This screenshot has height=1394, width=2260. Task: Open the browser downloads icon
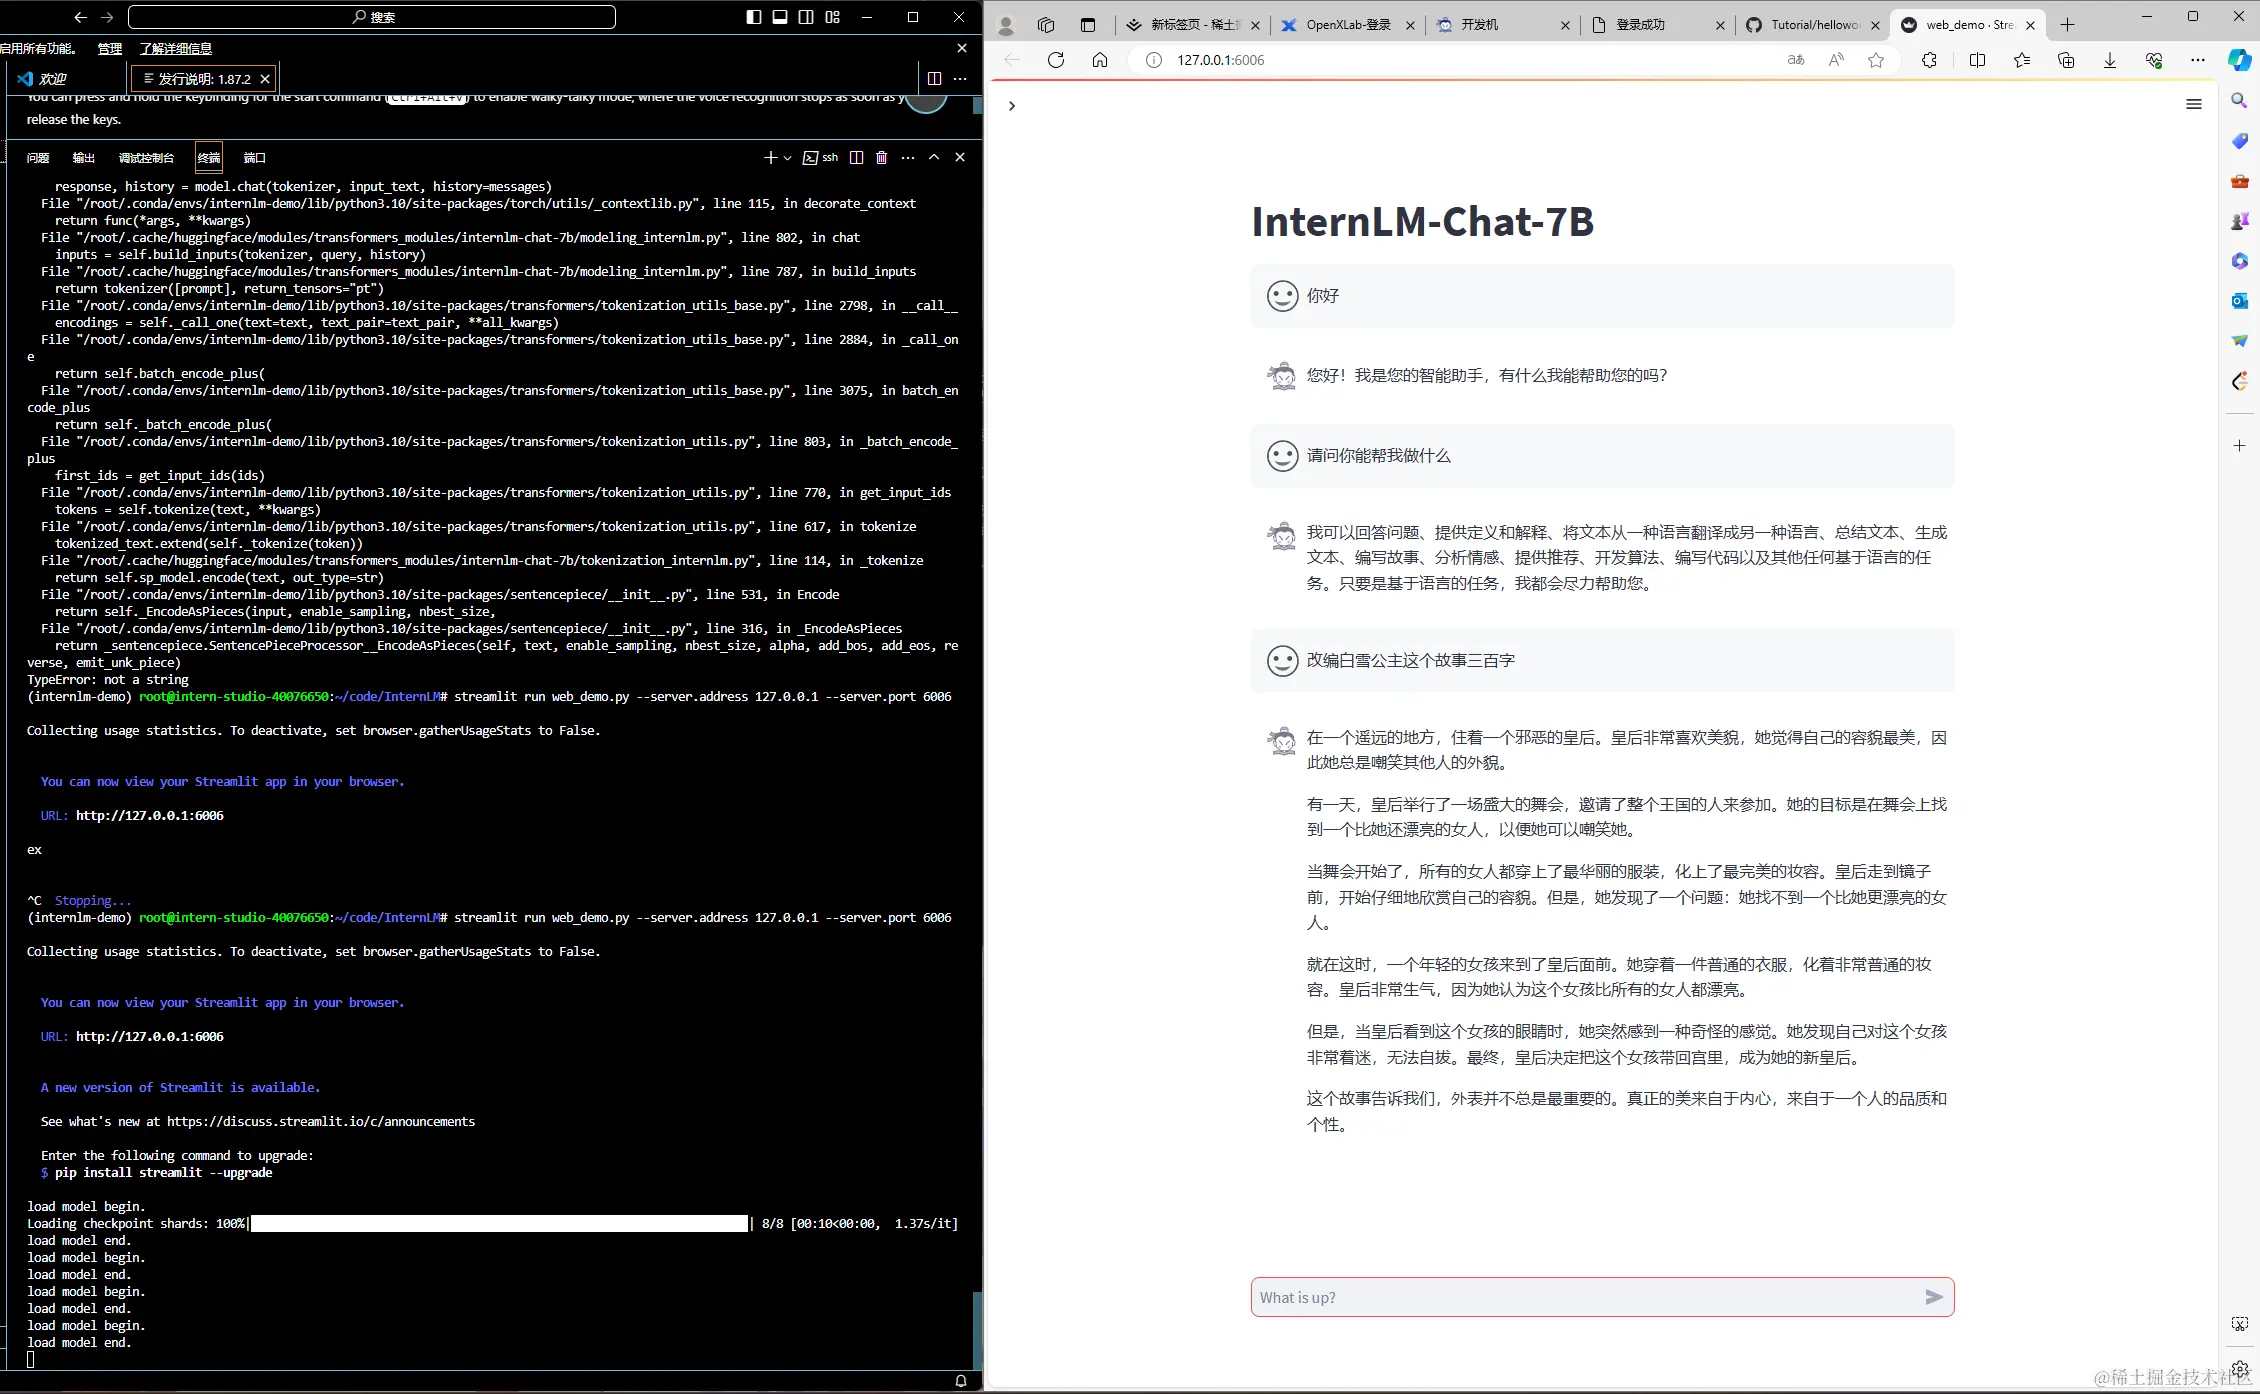pos(2110,60)
